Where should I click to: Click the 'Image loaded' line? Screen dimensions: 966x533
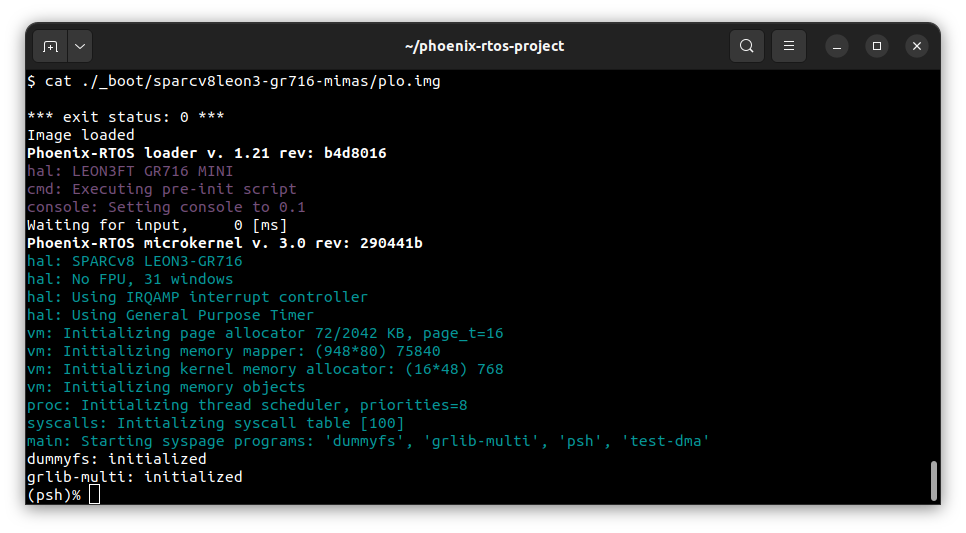[x=81, y=135]
